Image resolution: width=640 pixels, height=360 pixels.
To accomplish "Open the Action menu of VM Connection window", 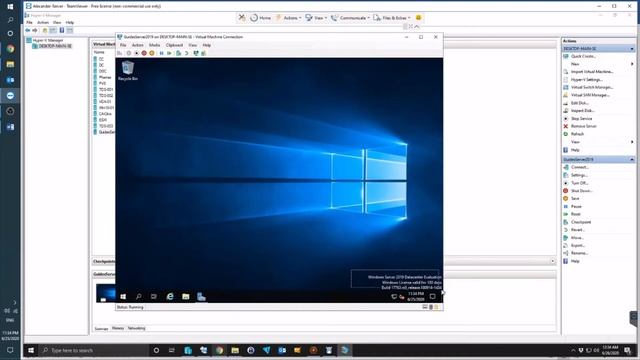I will coord(138,45).
